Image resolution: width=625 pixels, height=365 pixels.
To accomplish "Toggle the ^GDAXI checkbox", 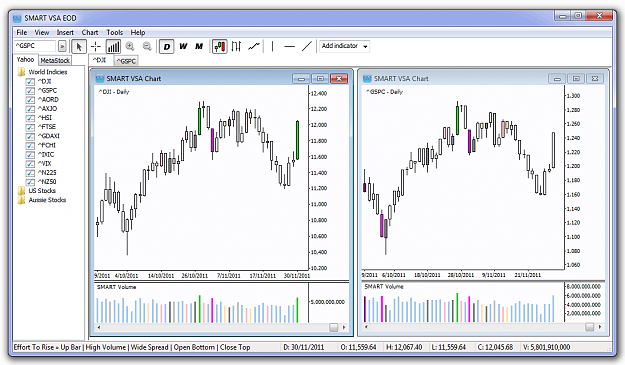I will [30, 136].
